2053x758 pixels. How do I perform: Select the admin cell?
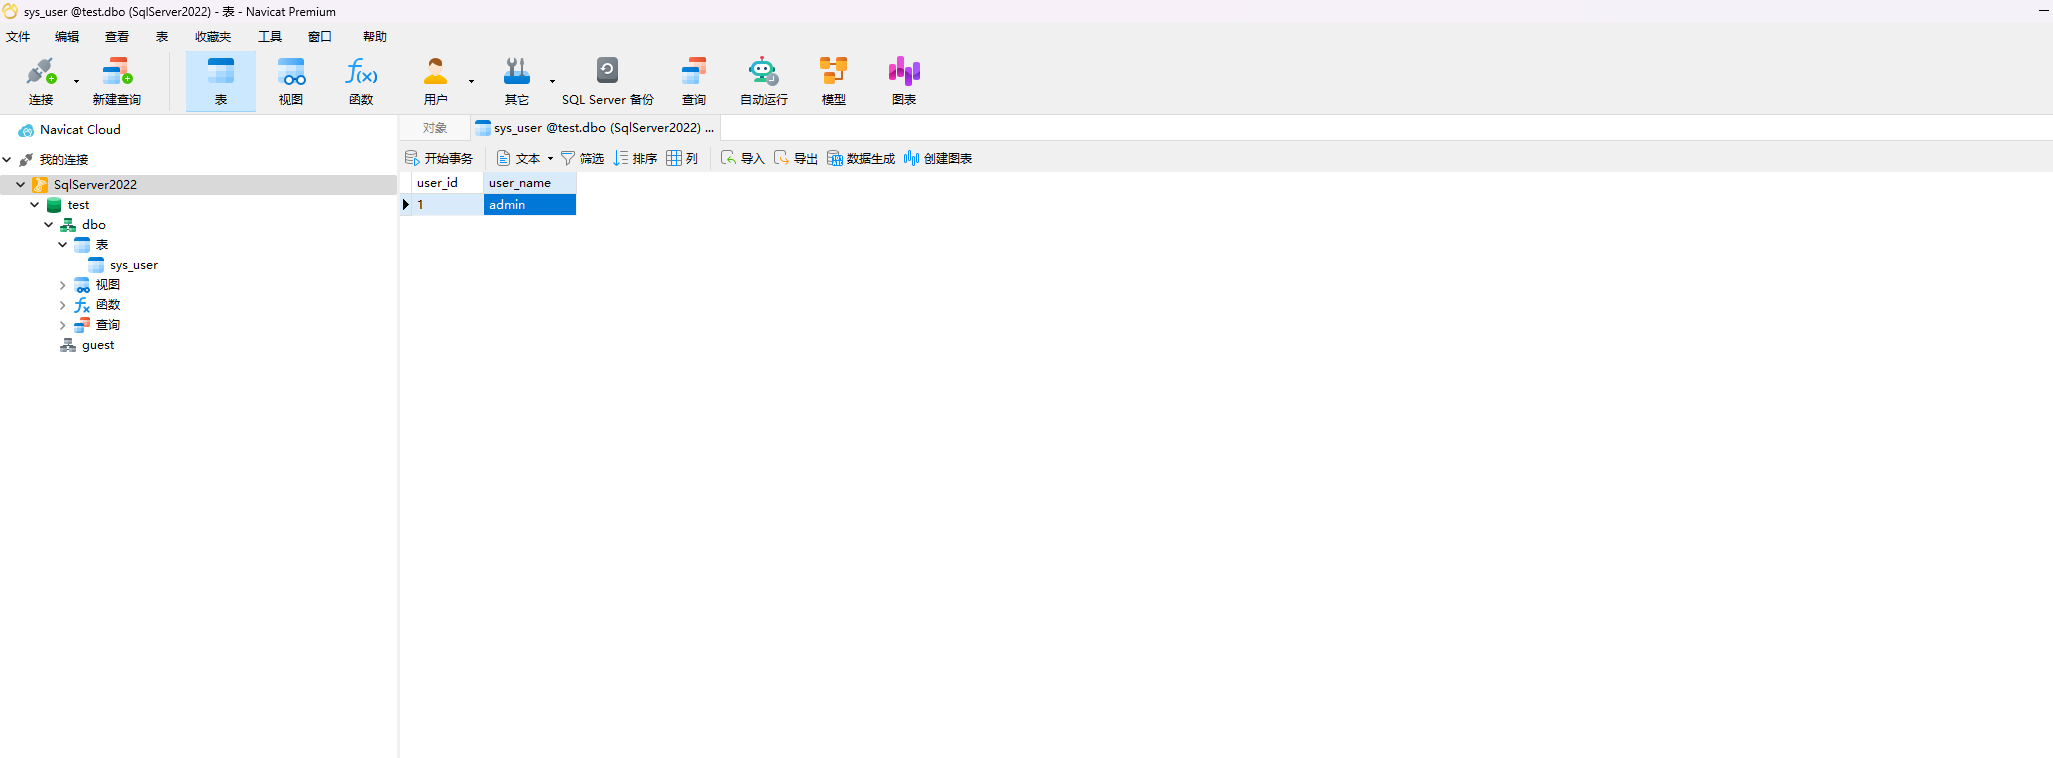click(x=530, y=204)
